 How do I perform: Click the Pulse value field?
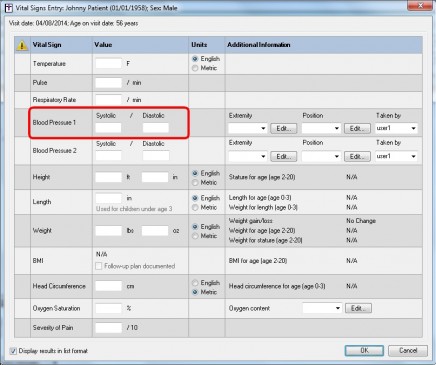tap(109, 83)
